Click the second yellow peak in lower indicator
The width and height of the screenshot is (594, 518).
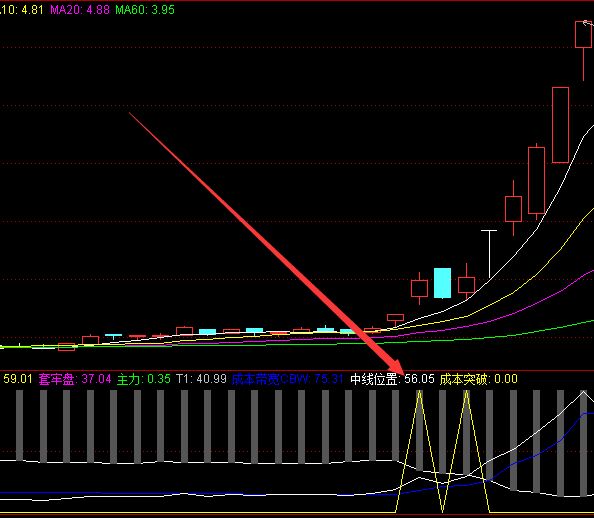coord(466,393)
